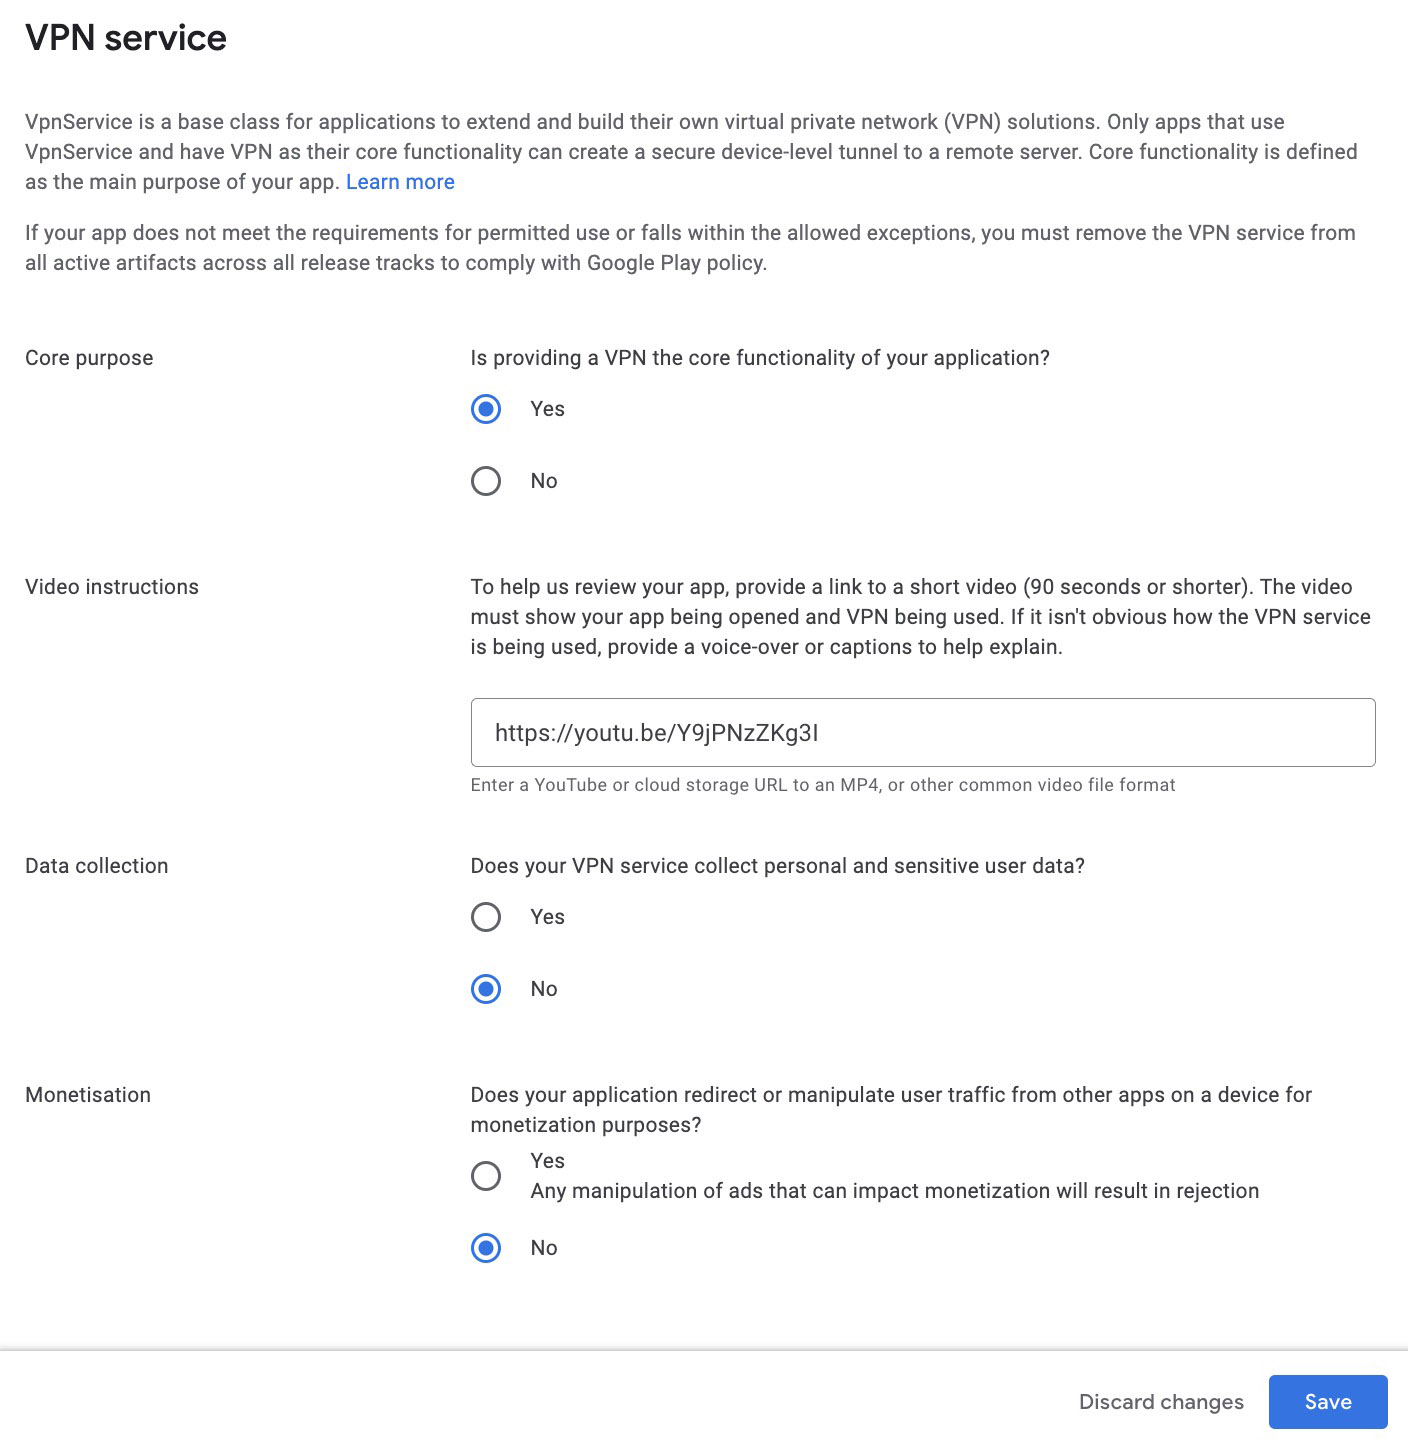The image size is (1408, 1444).
Task: Choose No radio for personal data collection
Action: (486, 989)
